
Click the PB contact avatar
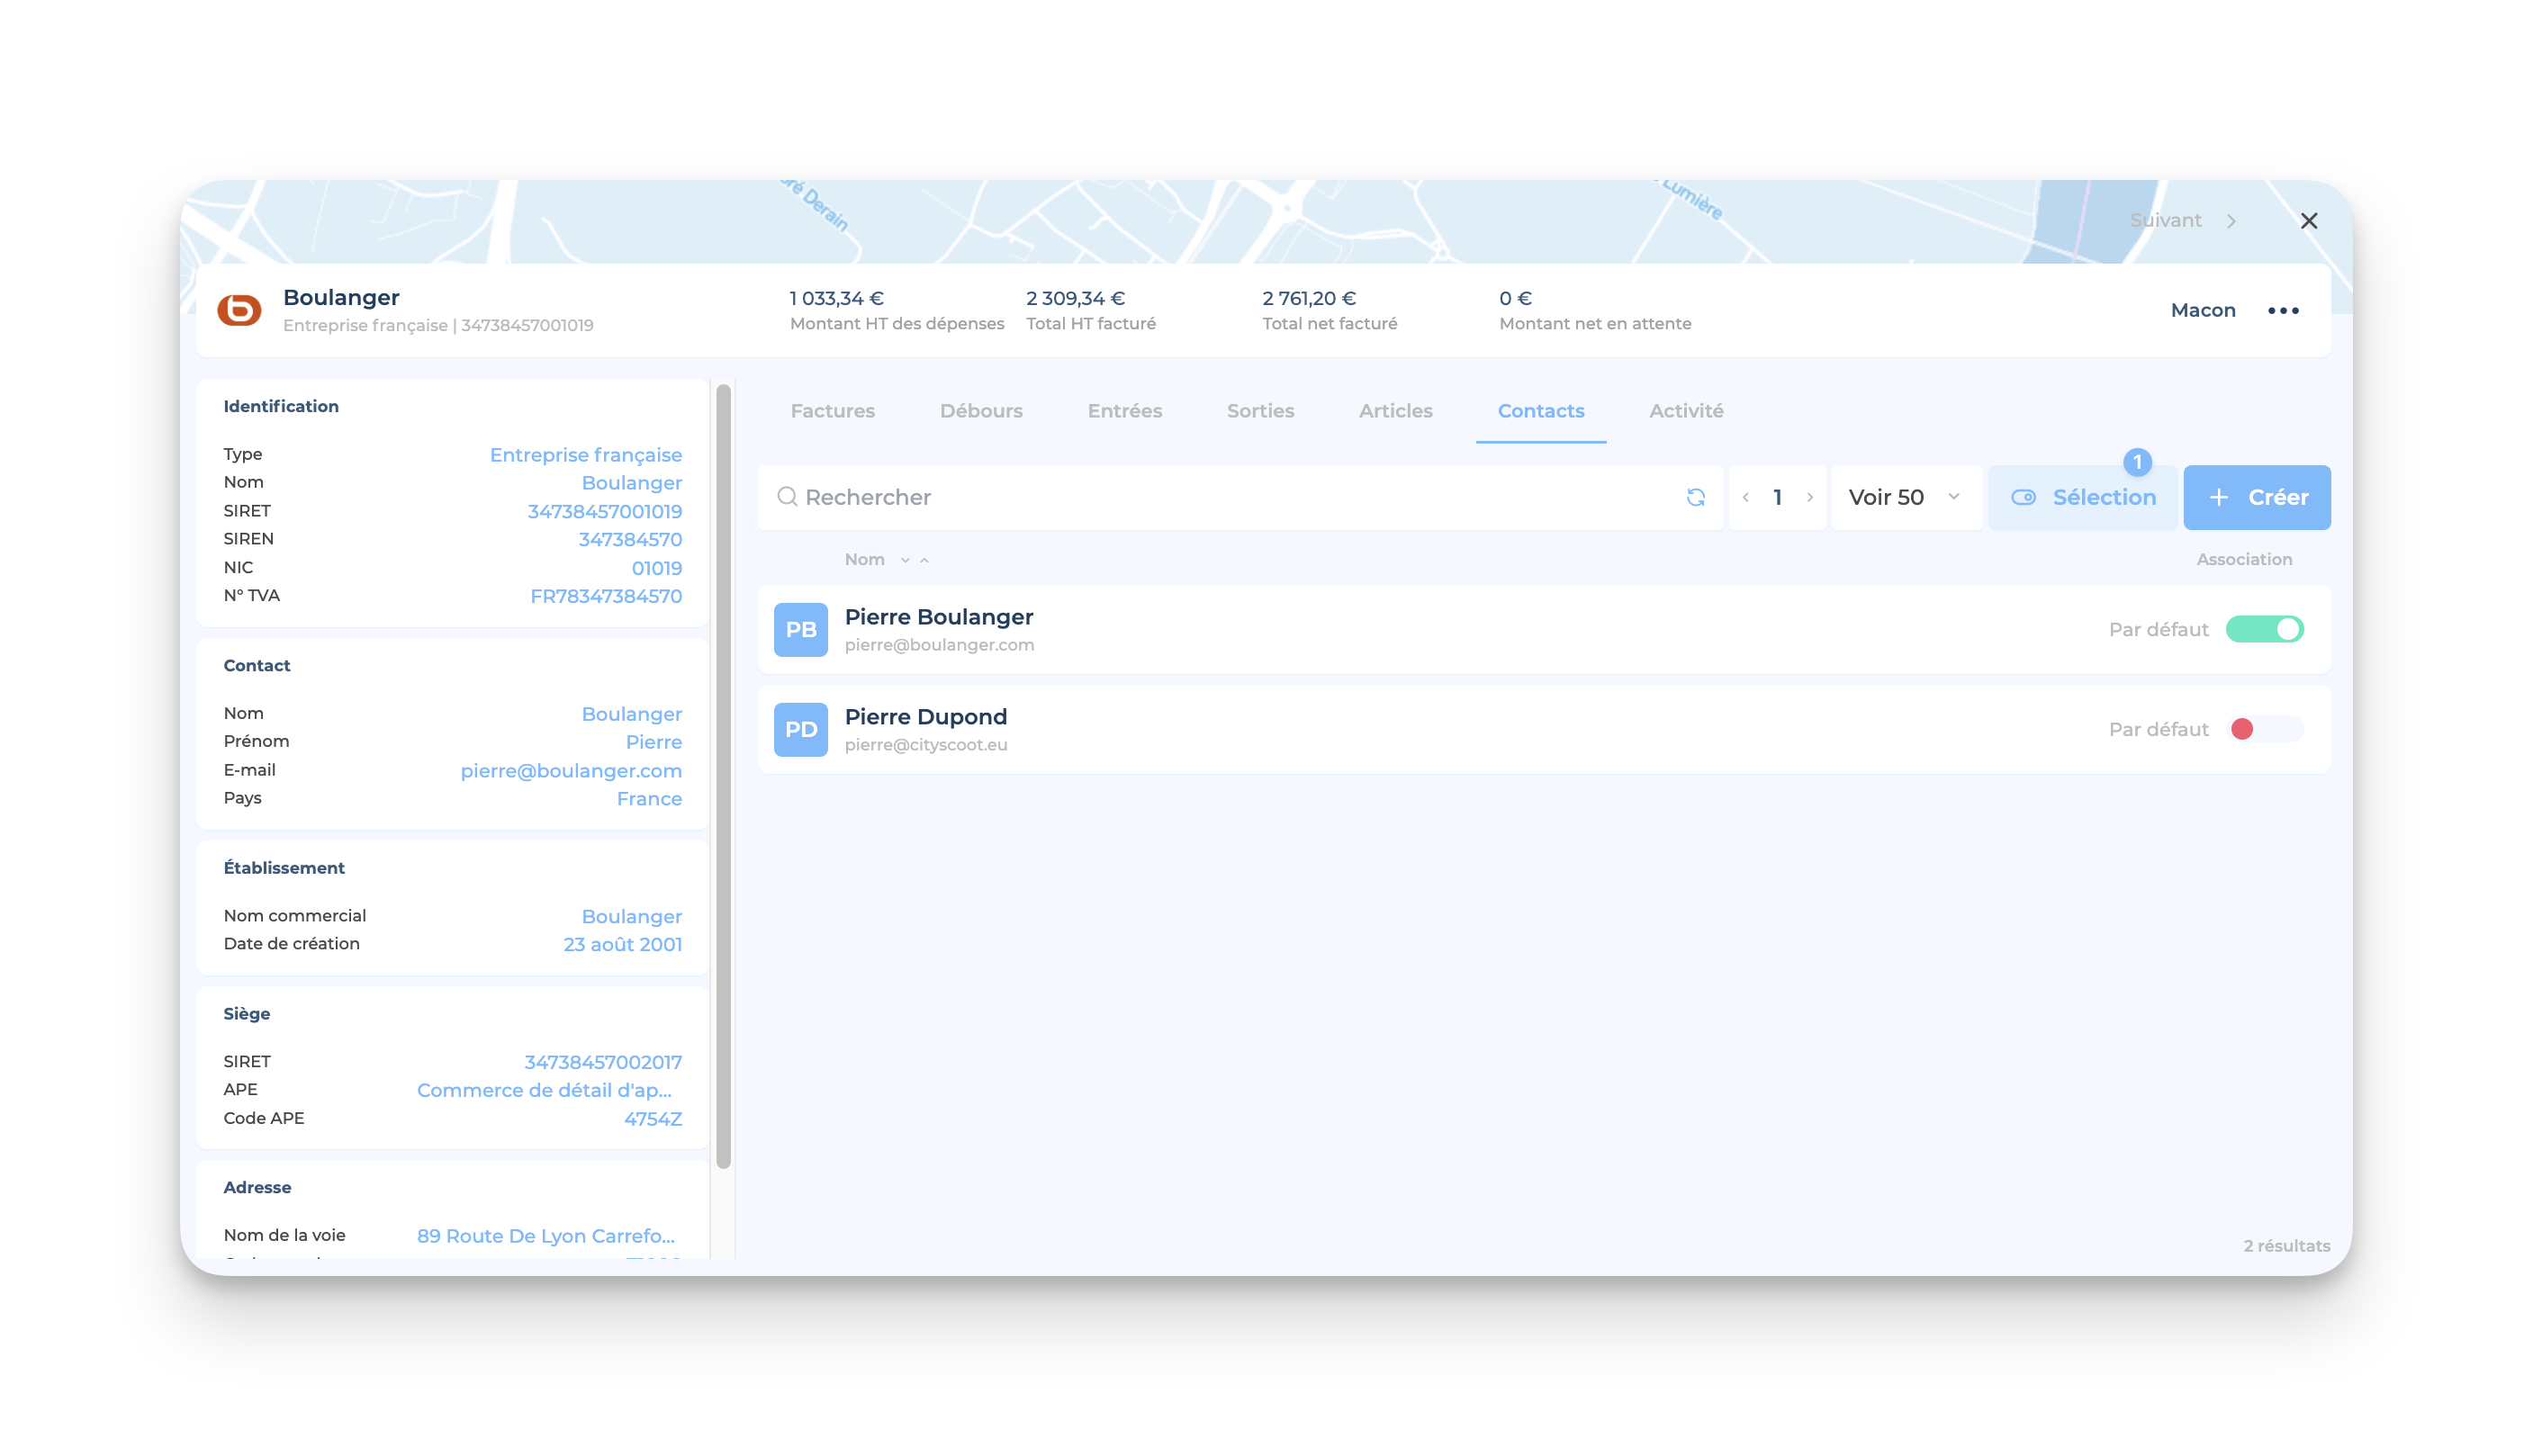(x=800, y=630)
